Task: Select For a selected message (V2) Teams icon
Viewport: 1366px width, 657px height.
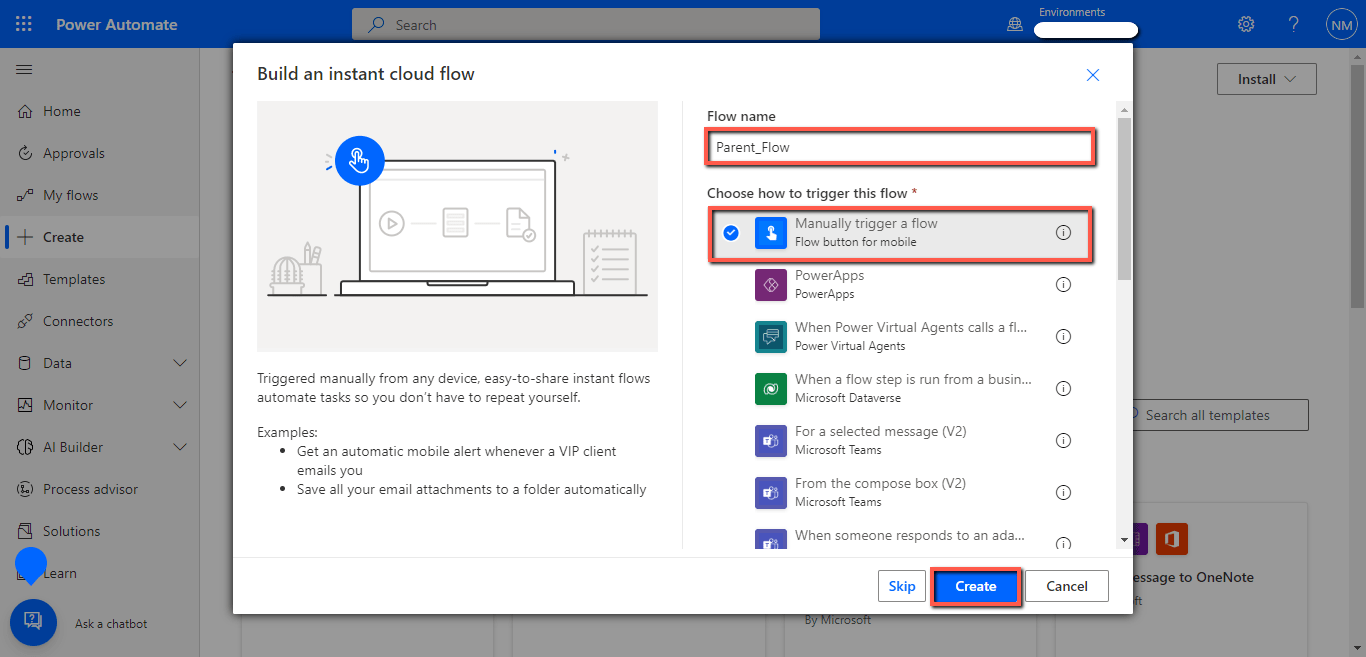Action: coord(771,440)
